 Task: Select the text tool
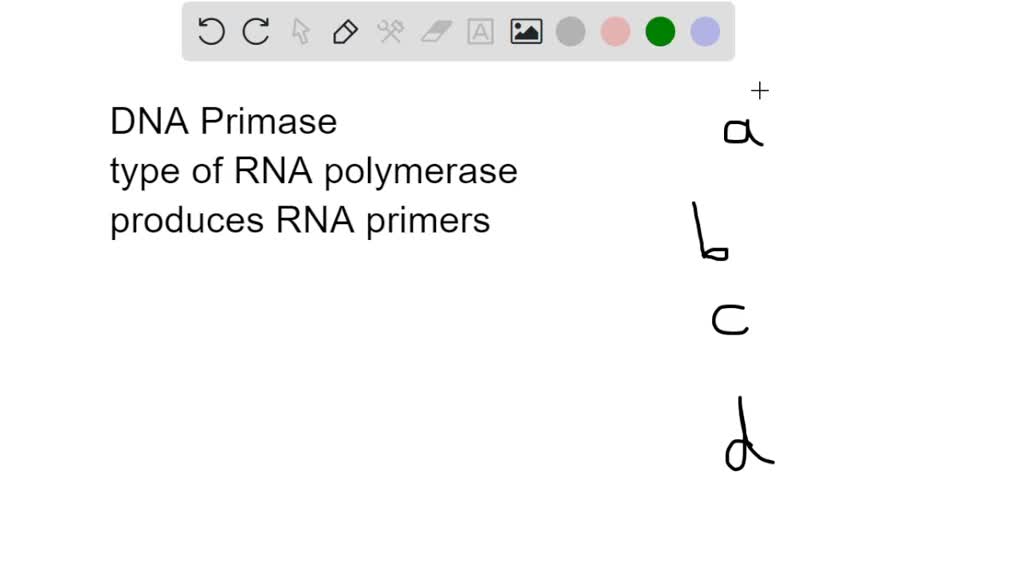(x=480, y=31)
